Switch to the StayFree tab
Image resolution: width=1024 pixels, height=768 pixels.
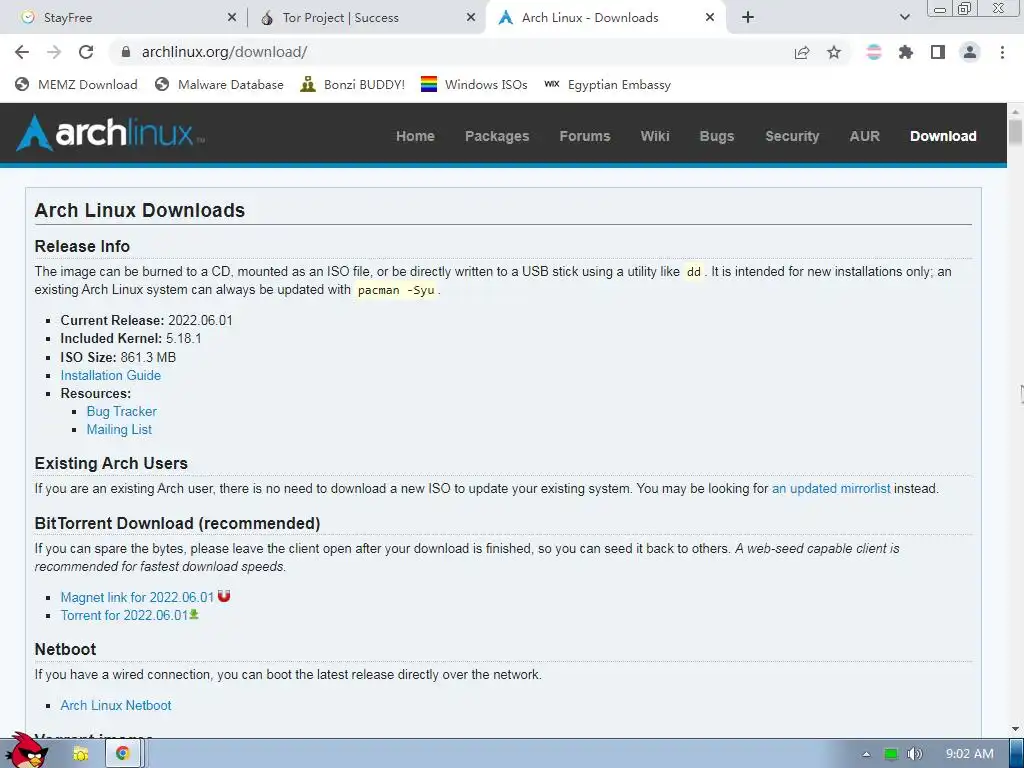point(124,18)
